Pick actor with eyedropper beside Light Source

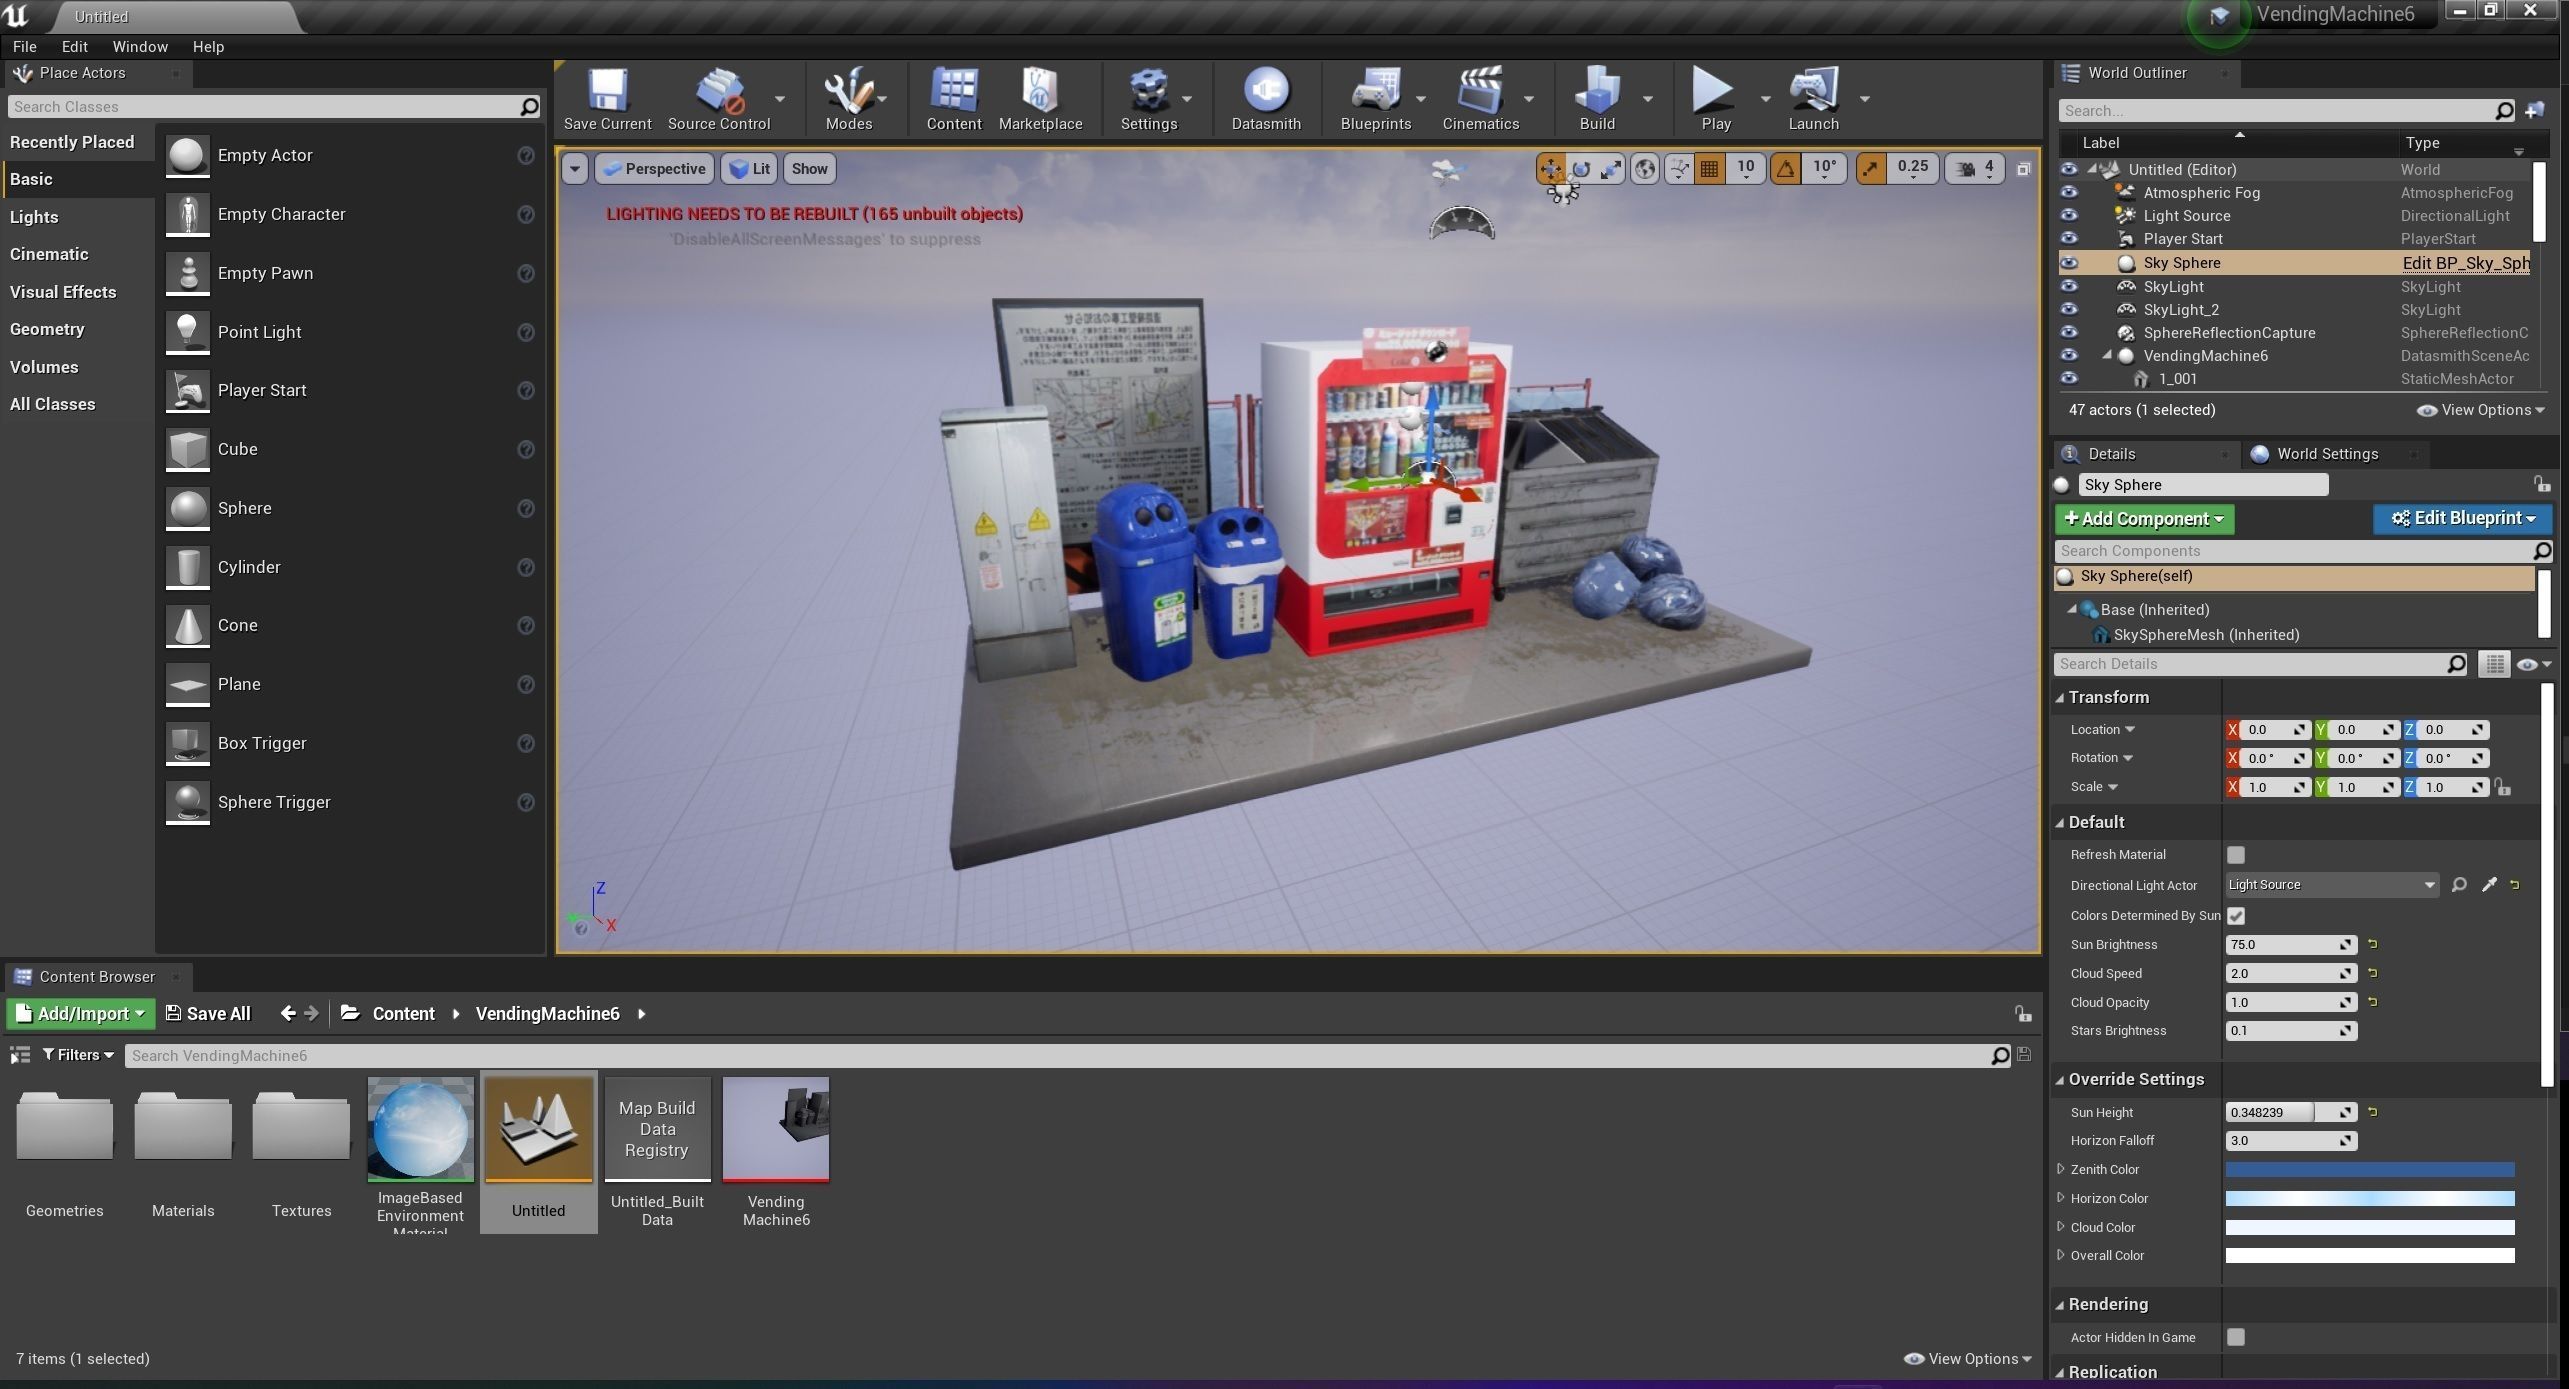pyautogui.click(x=2489, y=885)
